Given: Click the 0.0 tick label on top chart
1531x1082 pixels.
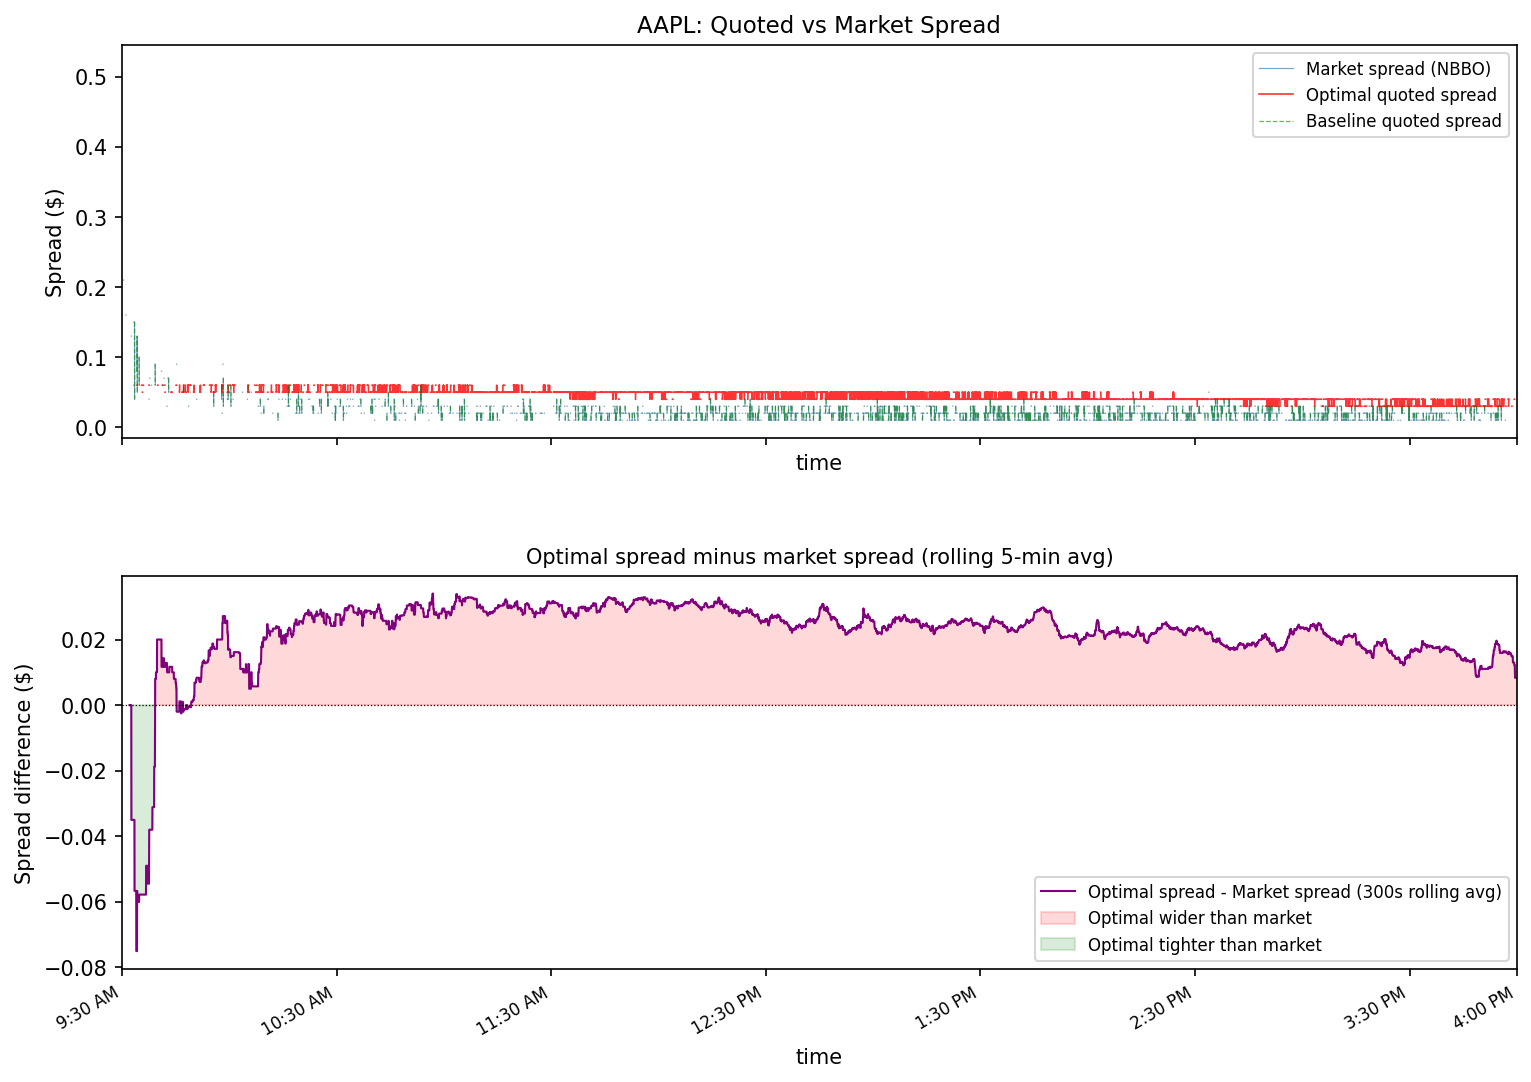Looking at the screenshot, I should (x=91, y=428).
